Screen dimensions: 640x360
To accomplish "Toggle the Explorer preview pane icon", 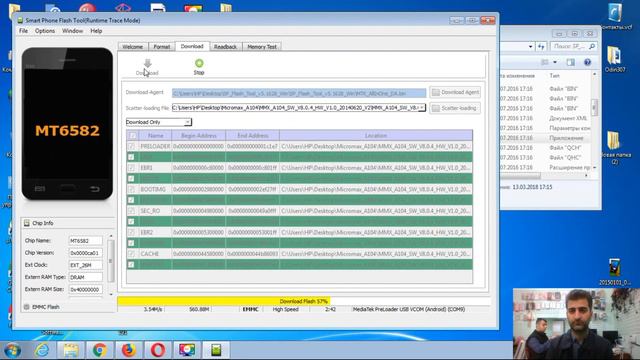I will point(571,62).
